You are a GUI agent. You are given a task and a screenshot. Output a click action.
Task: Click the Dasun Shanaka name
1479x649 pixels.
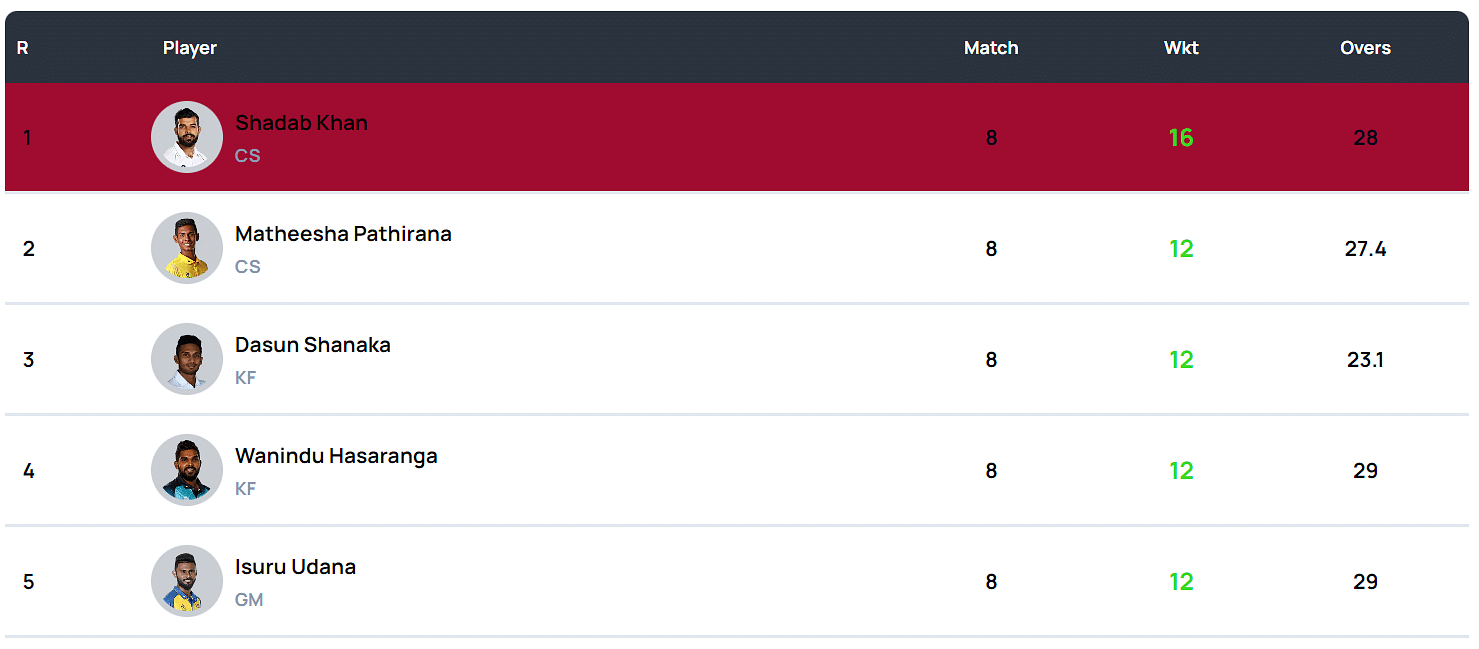(x=312, y=345)
